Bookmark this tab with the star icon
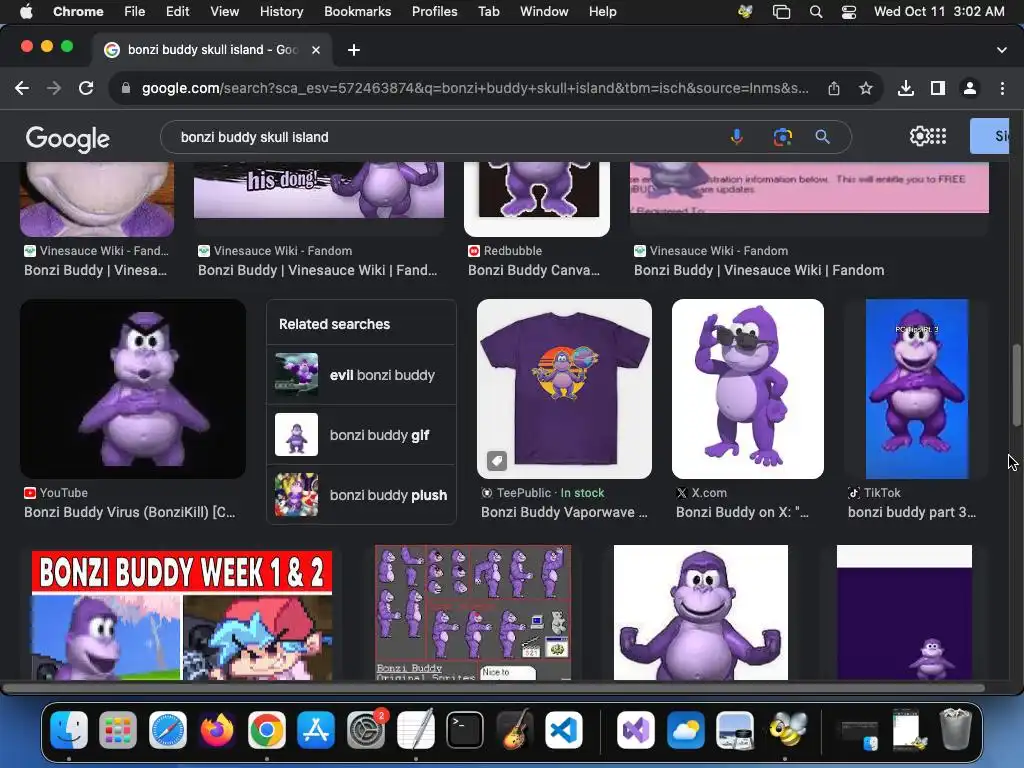 (x=866, y=88)
